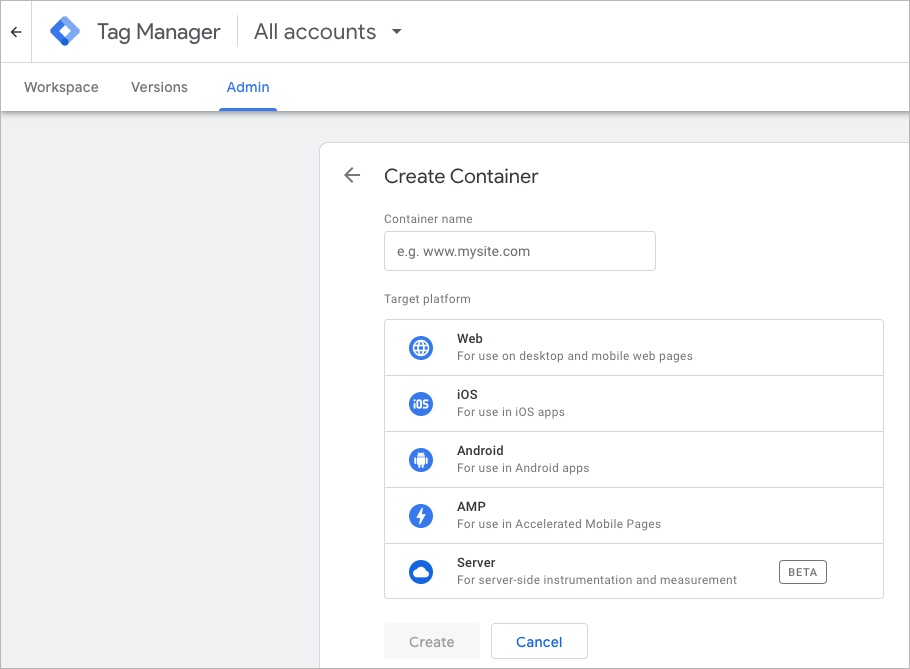Click the Tag Manager title text
Screen dimensions: 910x669
coord(158,32)
